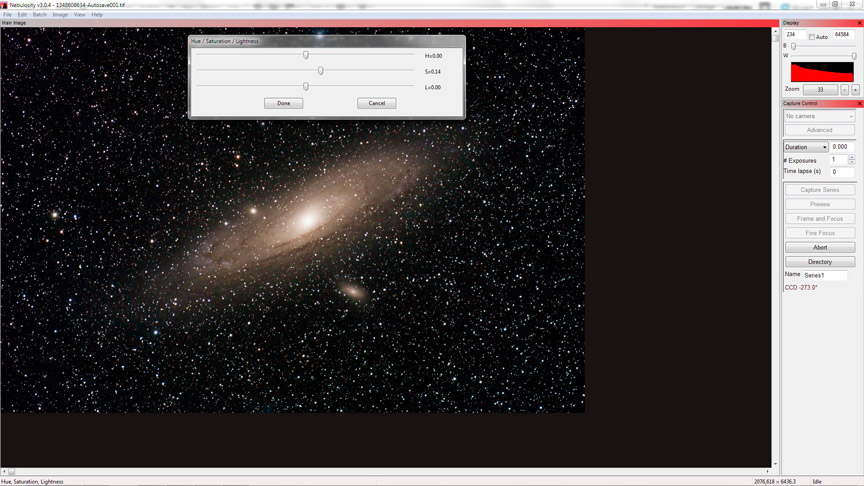Expand the Duration dropdown
This screenshot has width=864, height=486.
click(x=805, y=147)
